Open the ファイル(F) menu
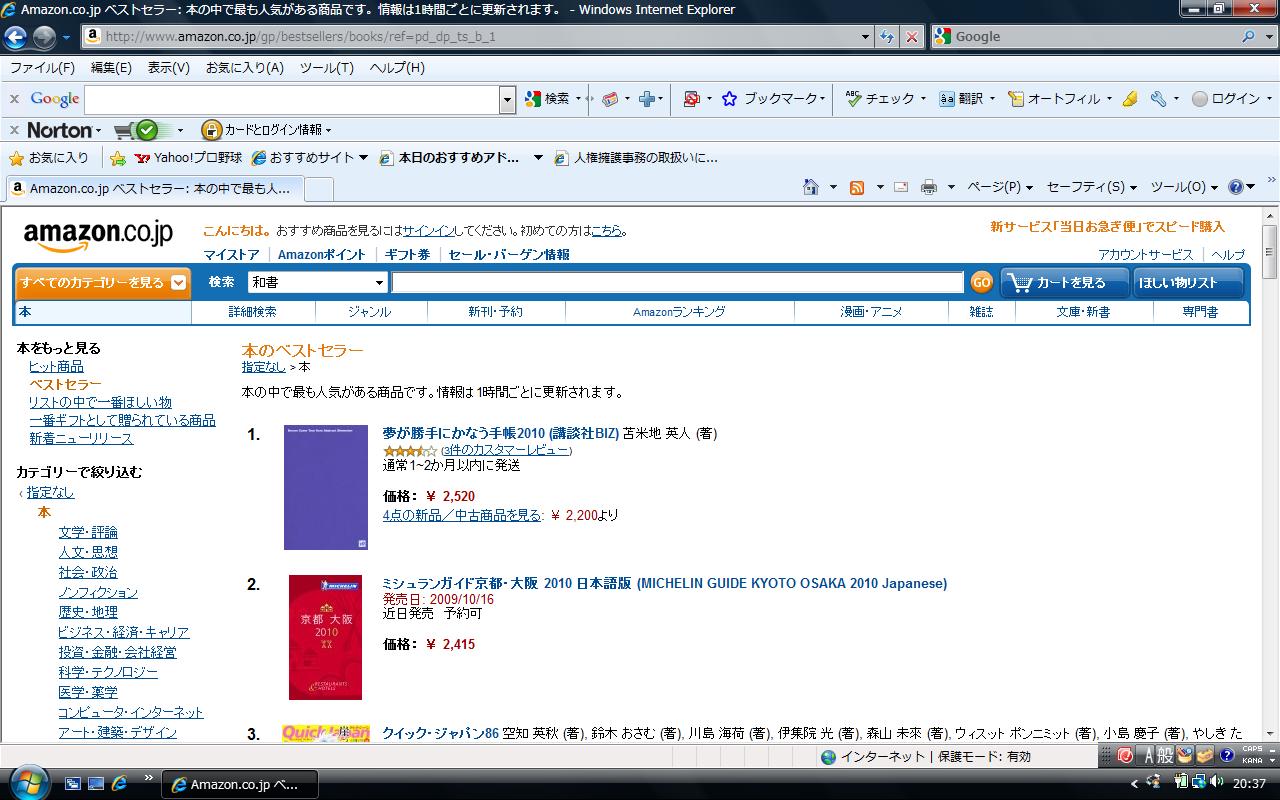Image resolution: width=1280 pixels, height=800 pixels. pos(42,68)
